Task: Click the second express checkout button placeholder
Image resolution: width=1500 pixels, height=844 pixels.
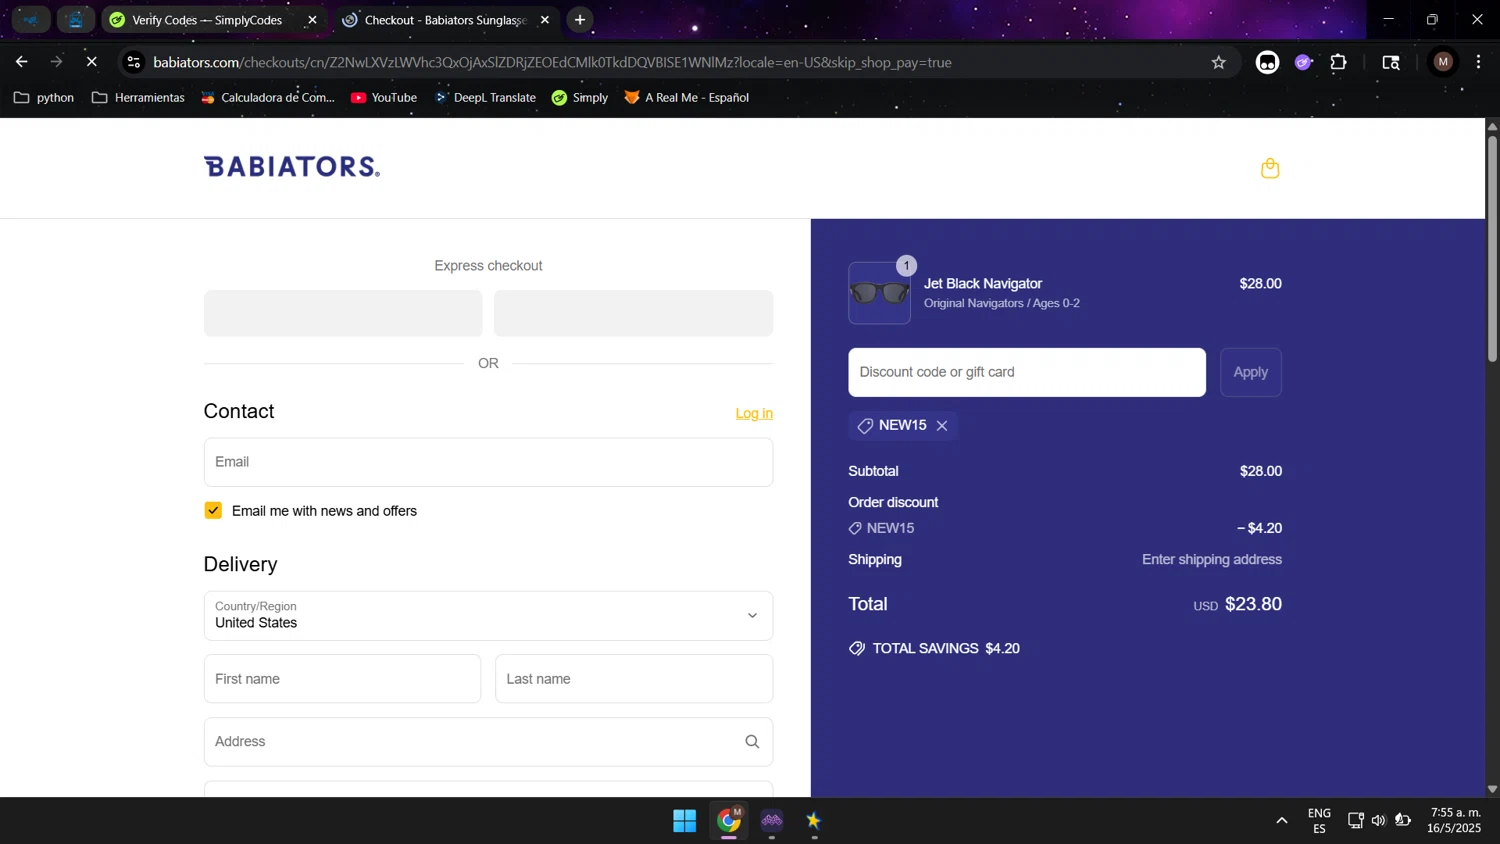Action: point(634,313)
